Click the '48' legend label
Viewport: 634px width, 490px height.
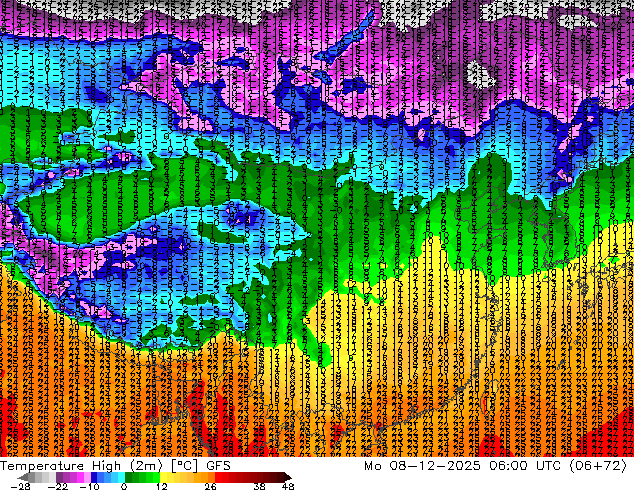coord(288,486)
